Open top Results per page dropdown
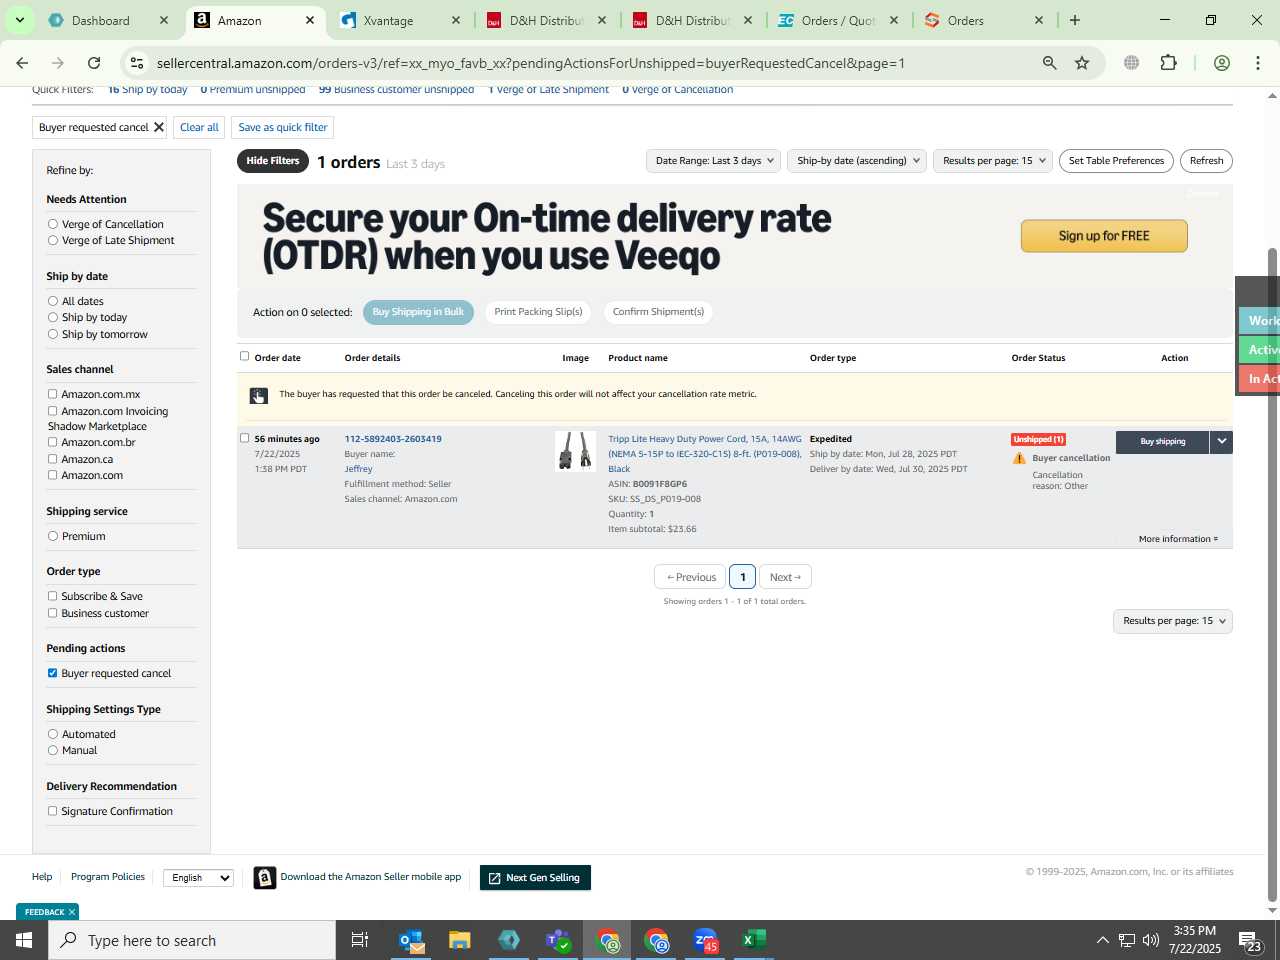The width and height of the screenshot is (1280, 960). coord(993,160)
